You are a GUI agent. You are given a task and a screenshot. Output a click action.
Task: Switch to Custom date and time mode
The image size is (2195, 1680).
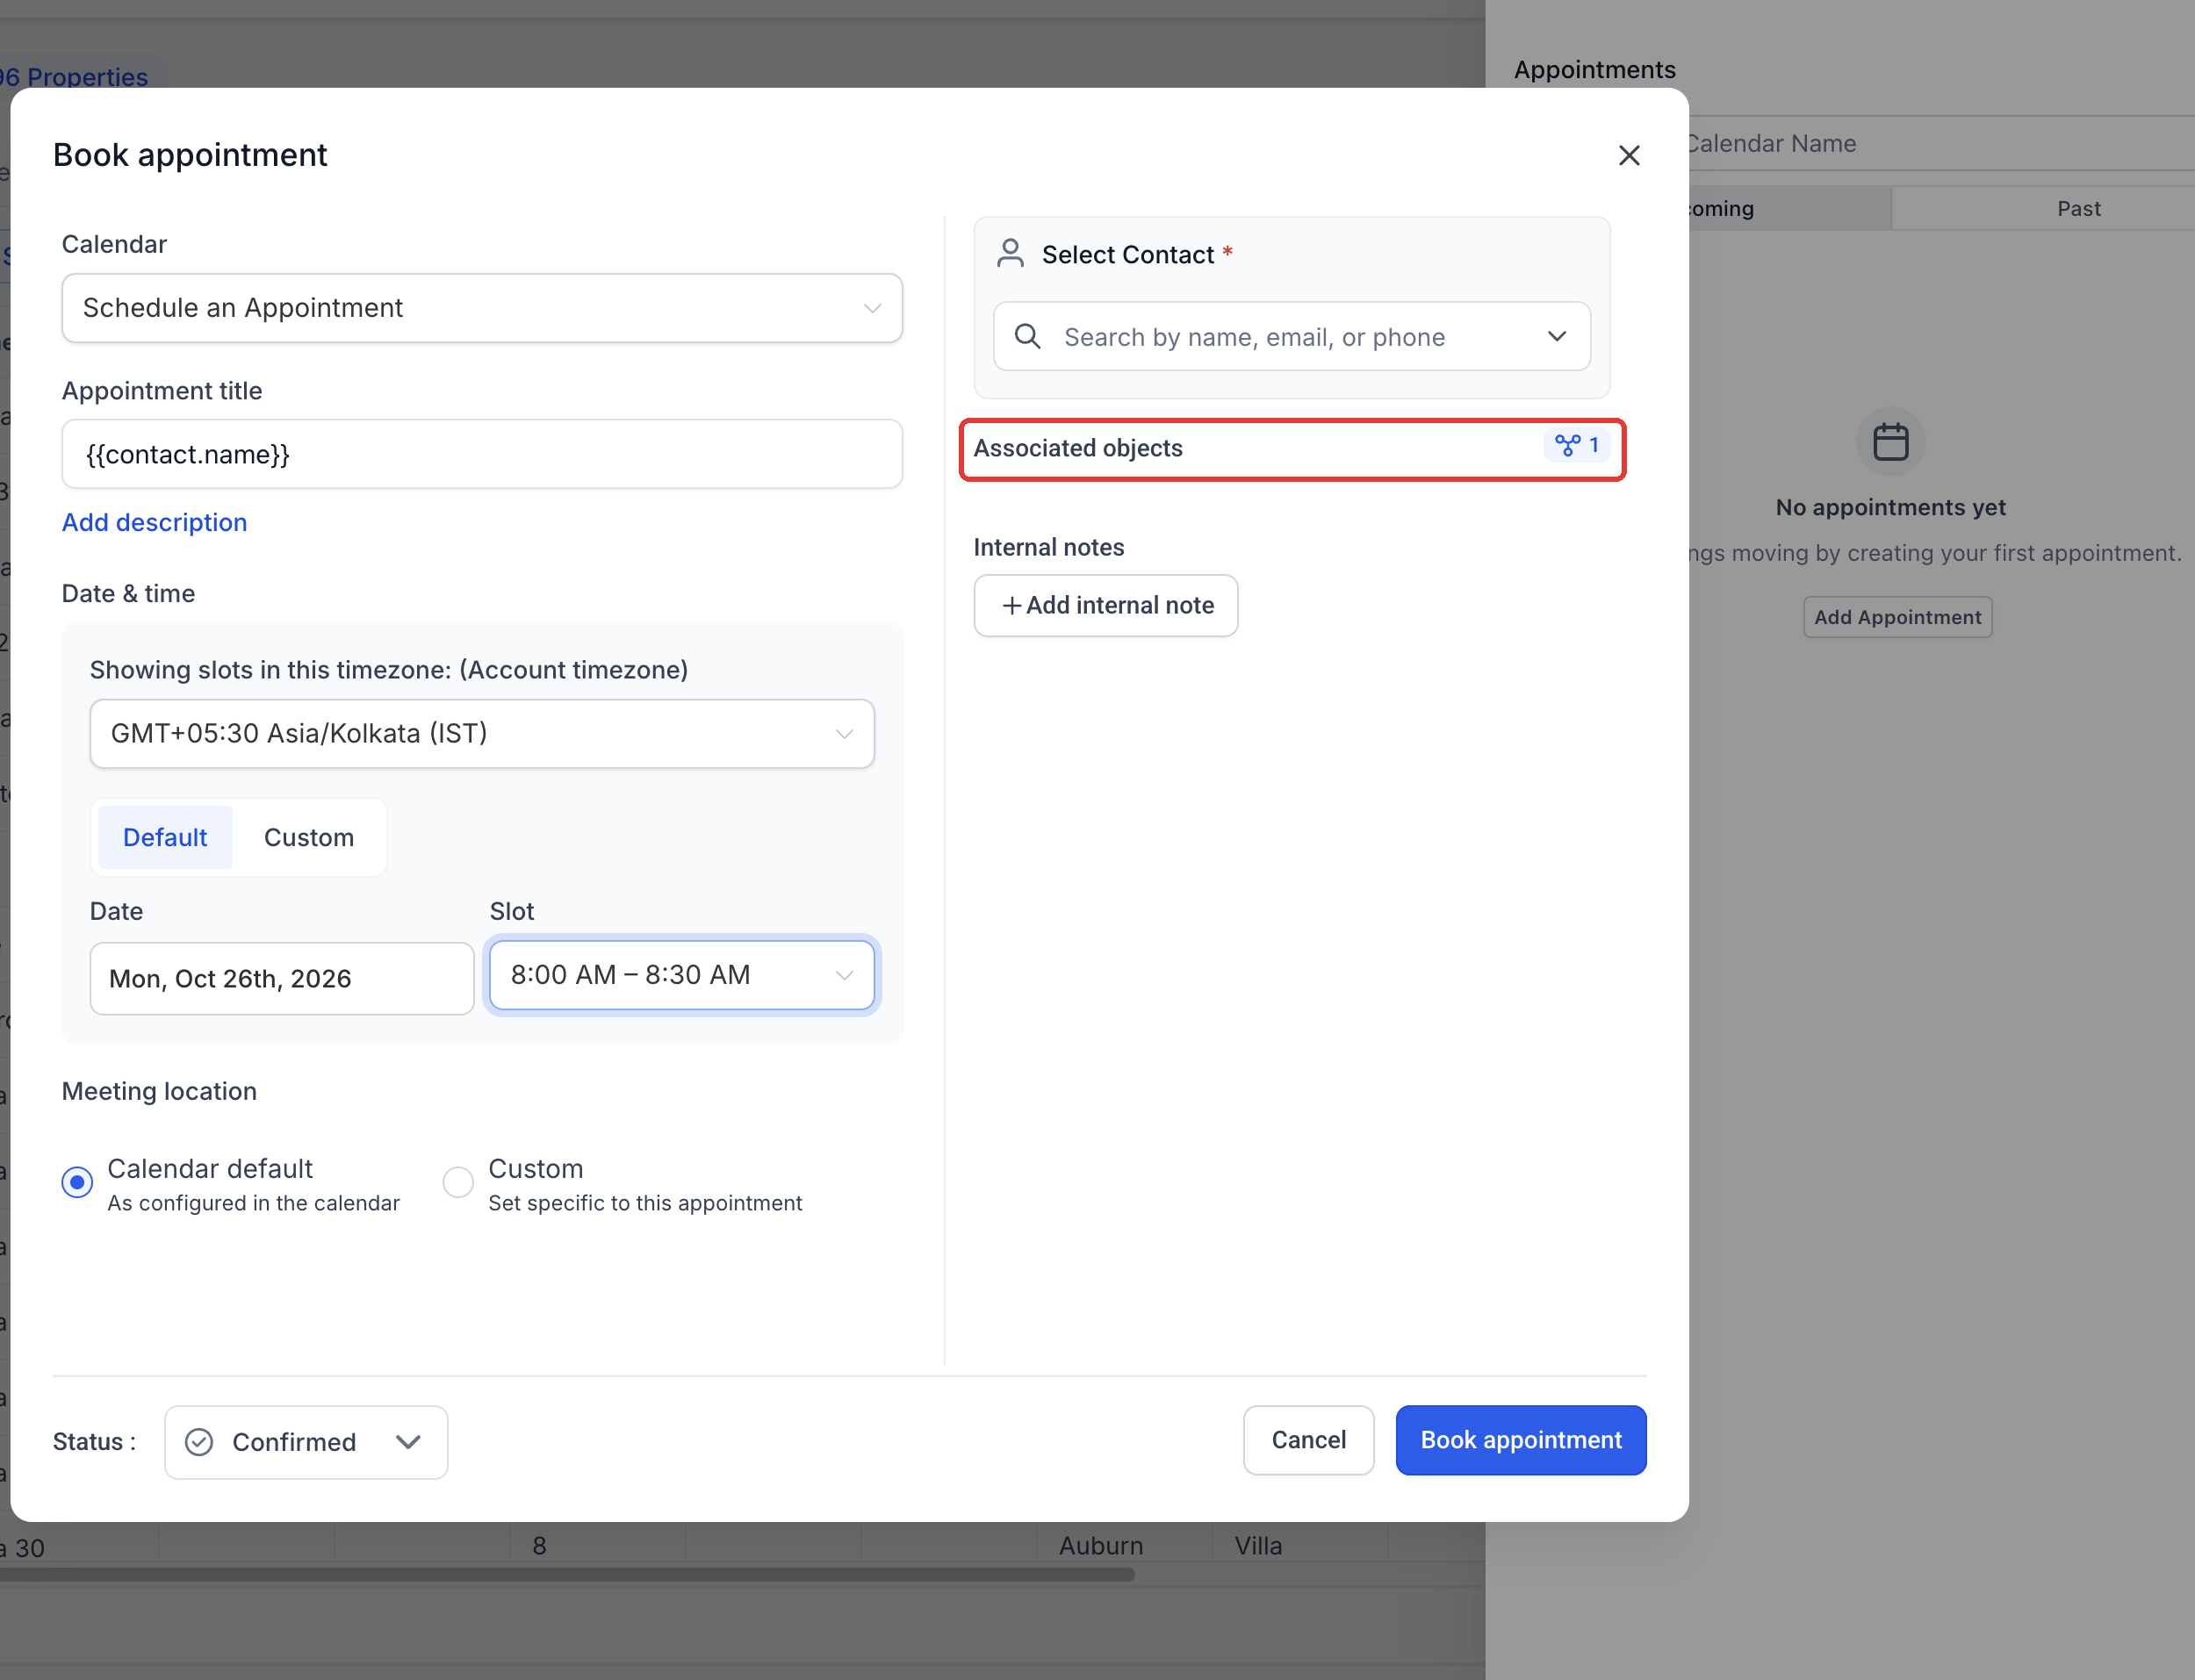pos(309,837)
